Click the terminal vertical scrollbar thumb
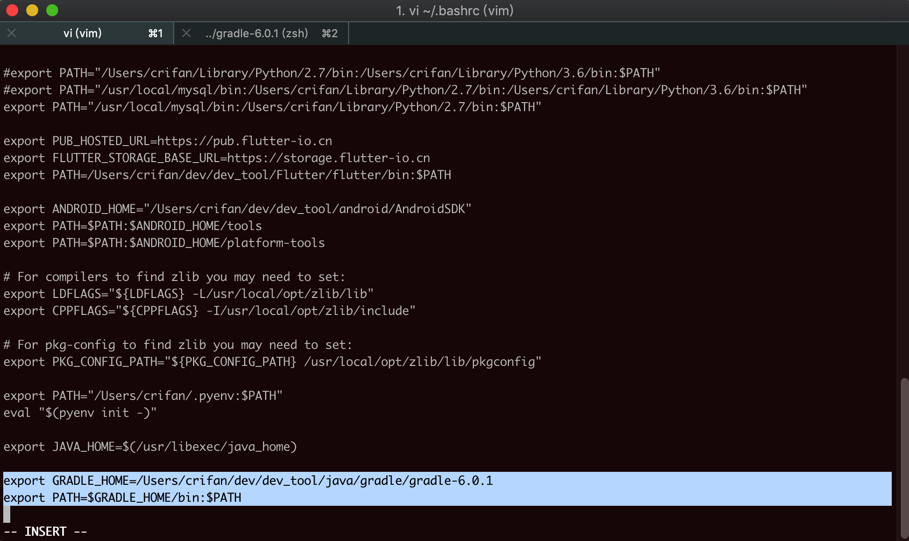The width and height of the screenshot is (909, 541). (904, 458)
